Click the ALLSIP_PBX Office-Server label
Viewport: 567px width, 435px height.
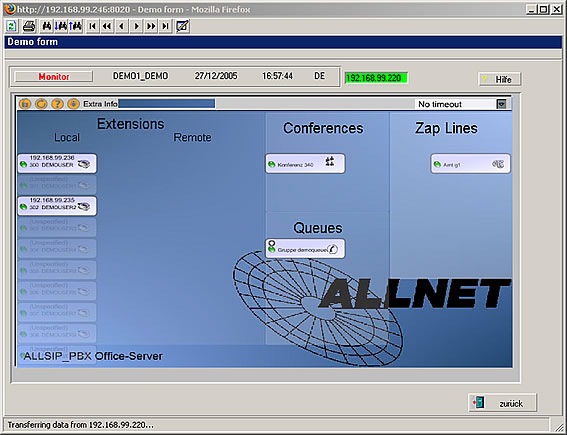click(93, 356)
